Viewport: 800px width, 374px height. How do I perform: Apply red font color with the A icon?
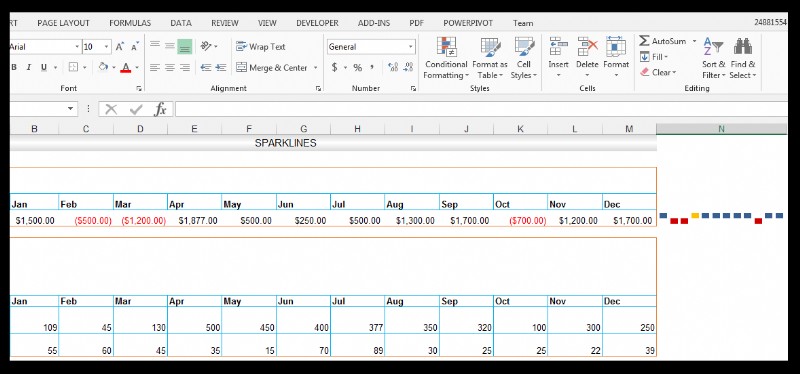(126, 67)
